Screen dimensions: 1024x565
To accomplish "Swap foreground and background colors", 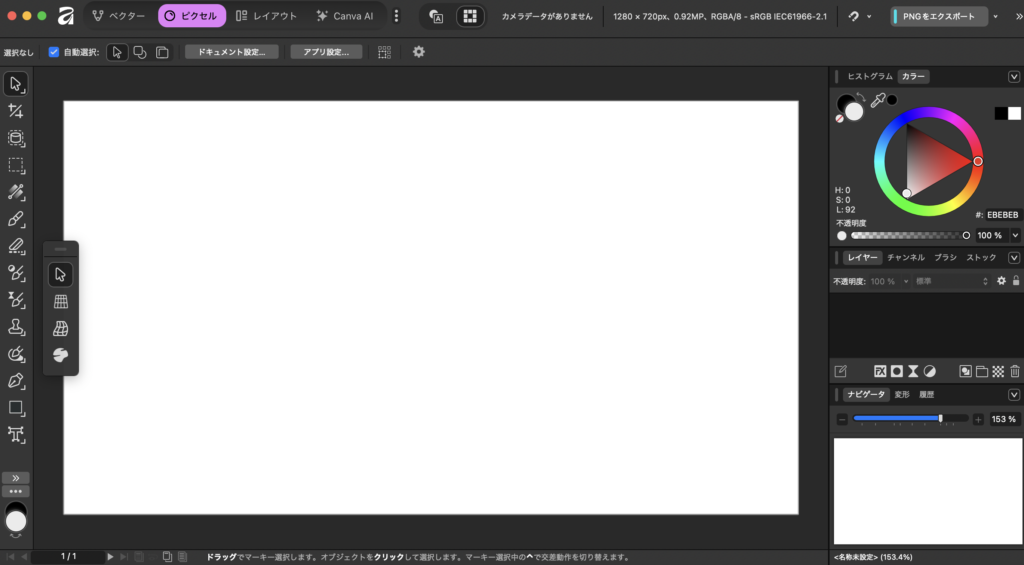I will (x=861, y=97).
